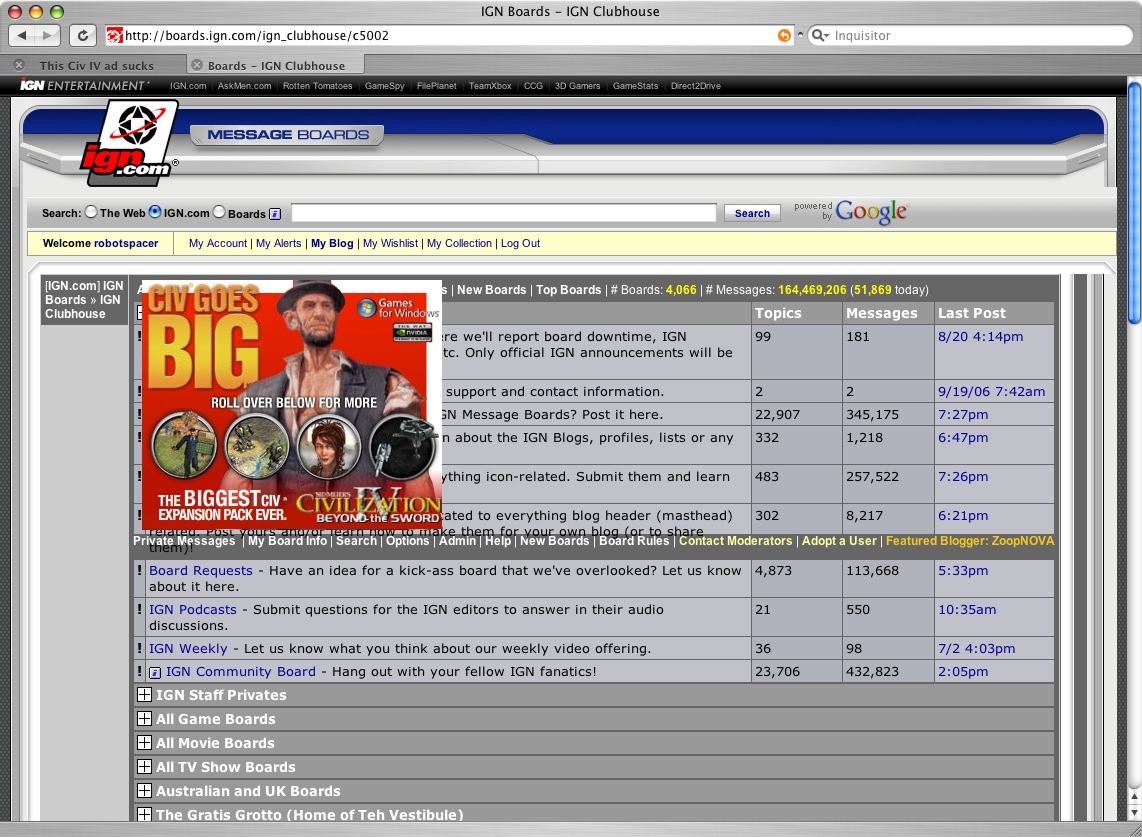The image size is (1142, 837).
Task: Click the IGN.com logo
Action: (129, 142)
